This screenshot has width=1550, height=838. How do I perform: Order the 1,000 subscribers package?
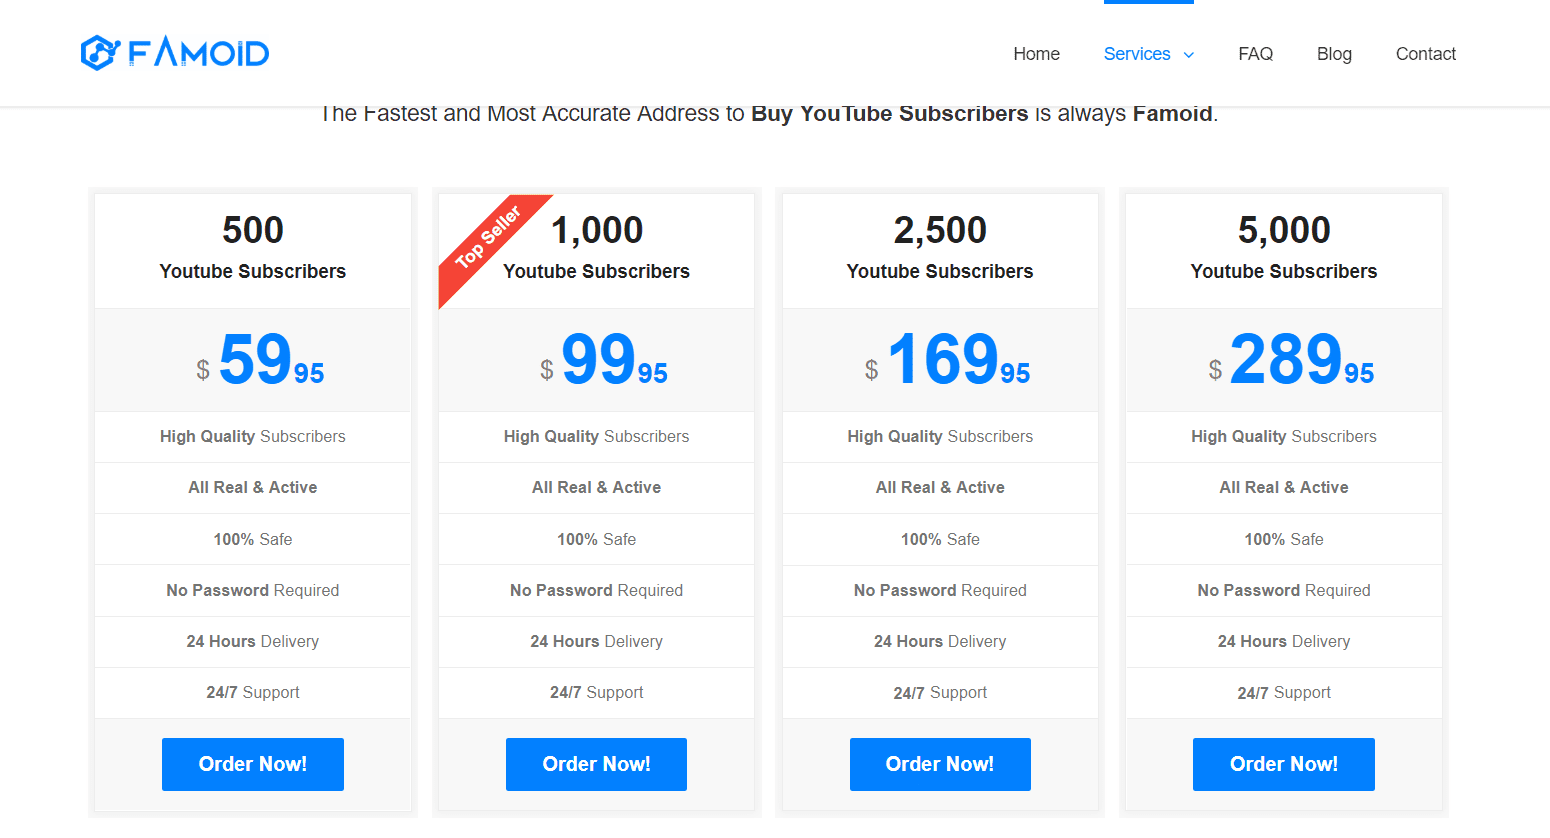(x=596, y=764)
